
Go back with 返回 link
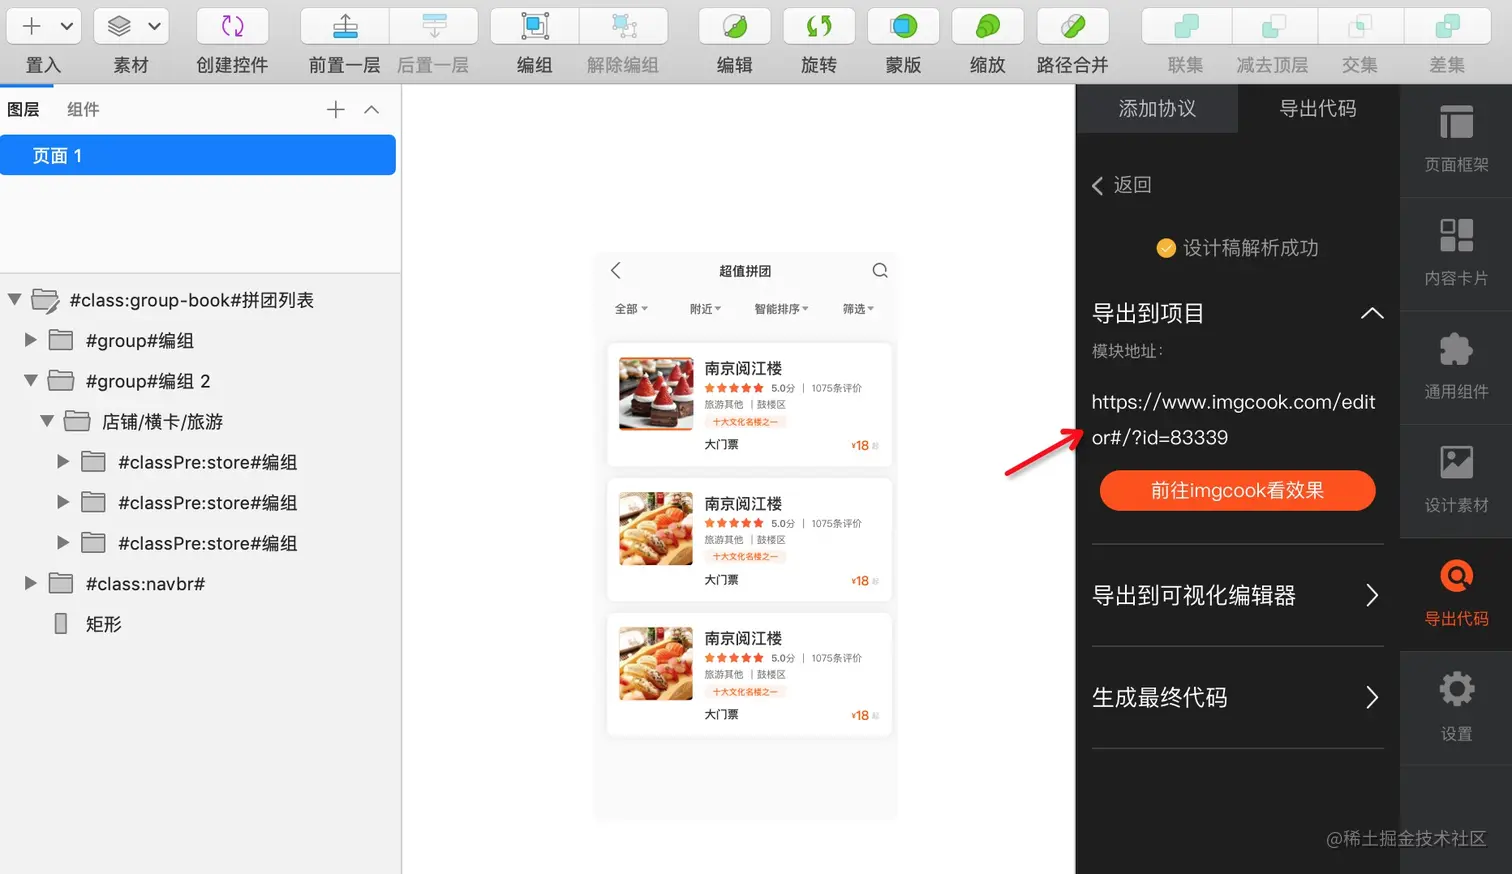[1122, 185]
